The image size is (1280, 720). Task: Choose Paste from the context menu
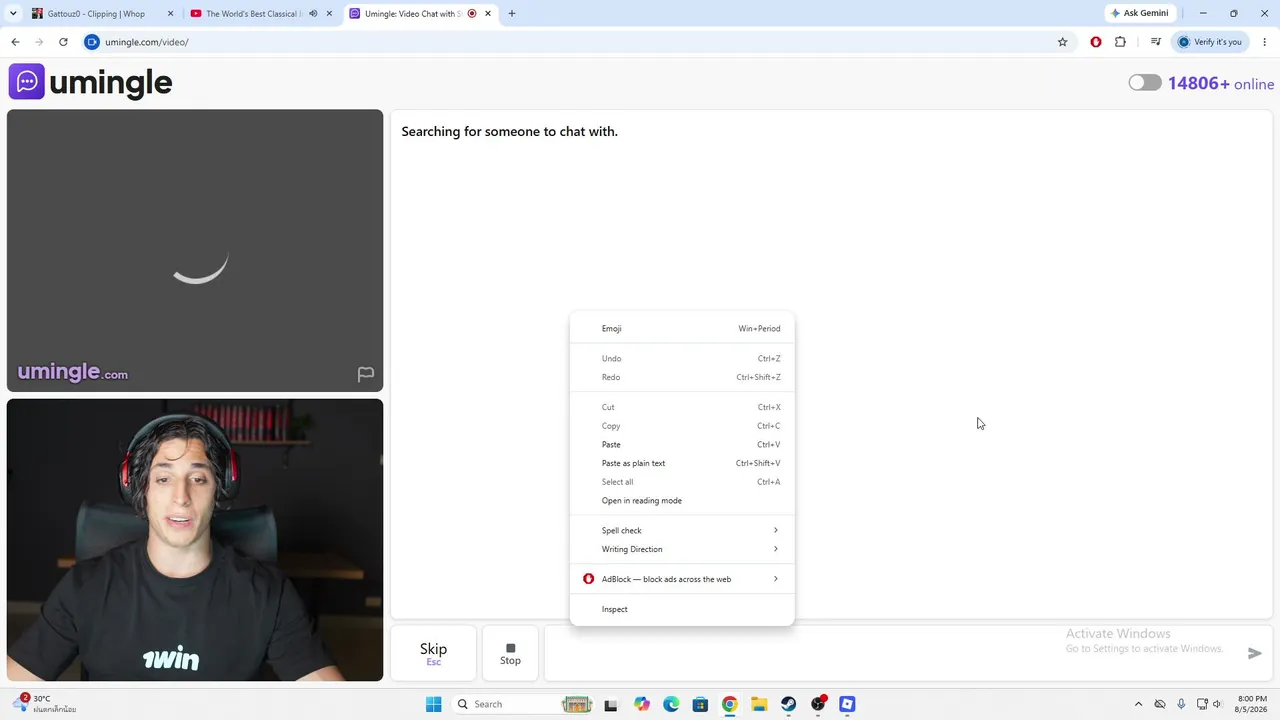pos(682,444)
